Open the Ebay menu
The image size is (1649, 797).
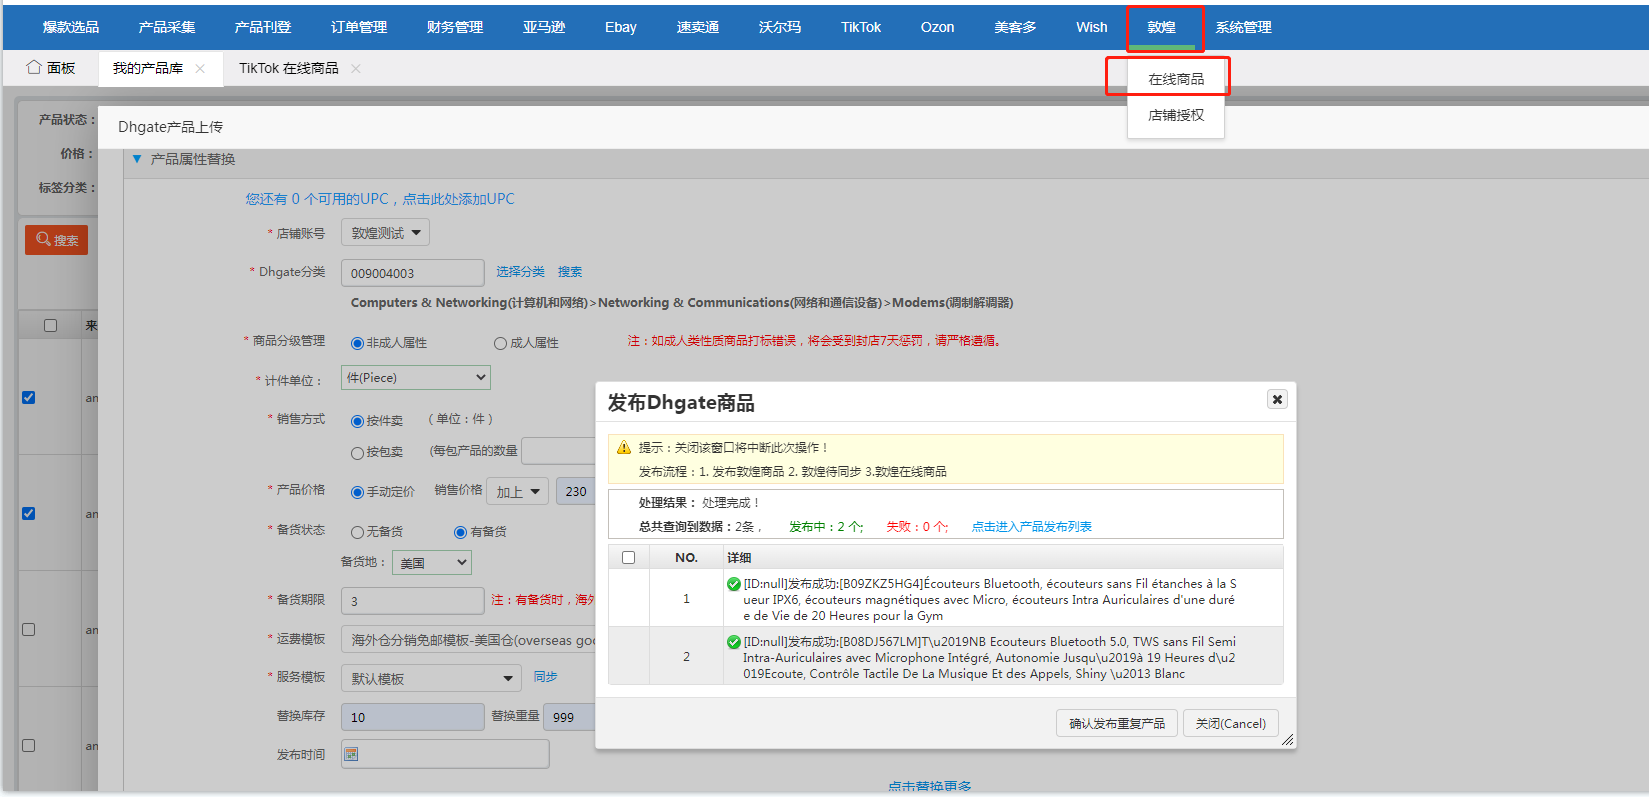pos(621,27)
